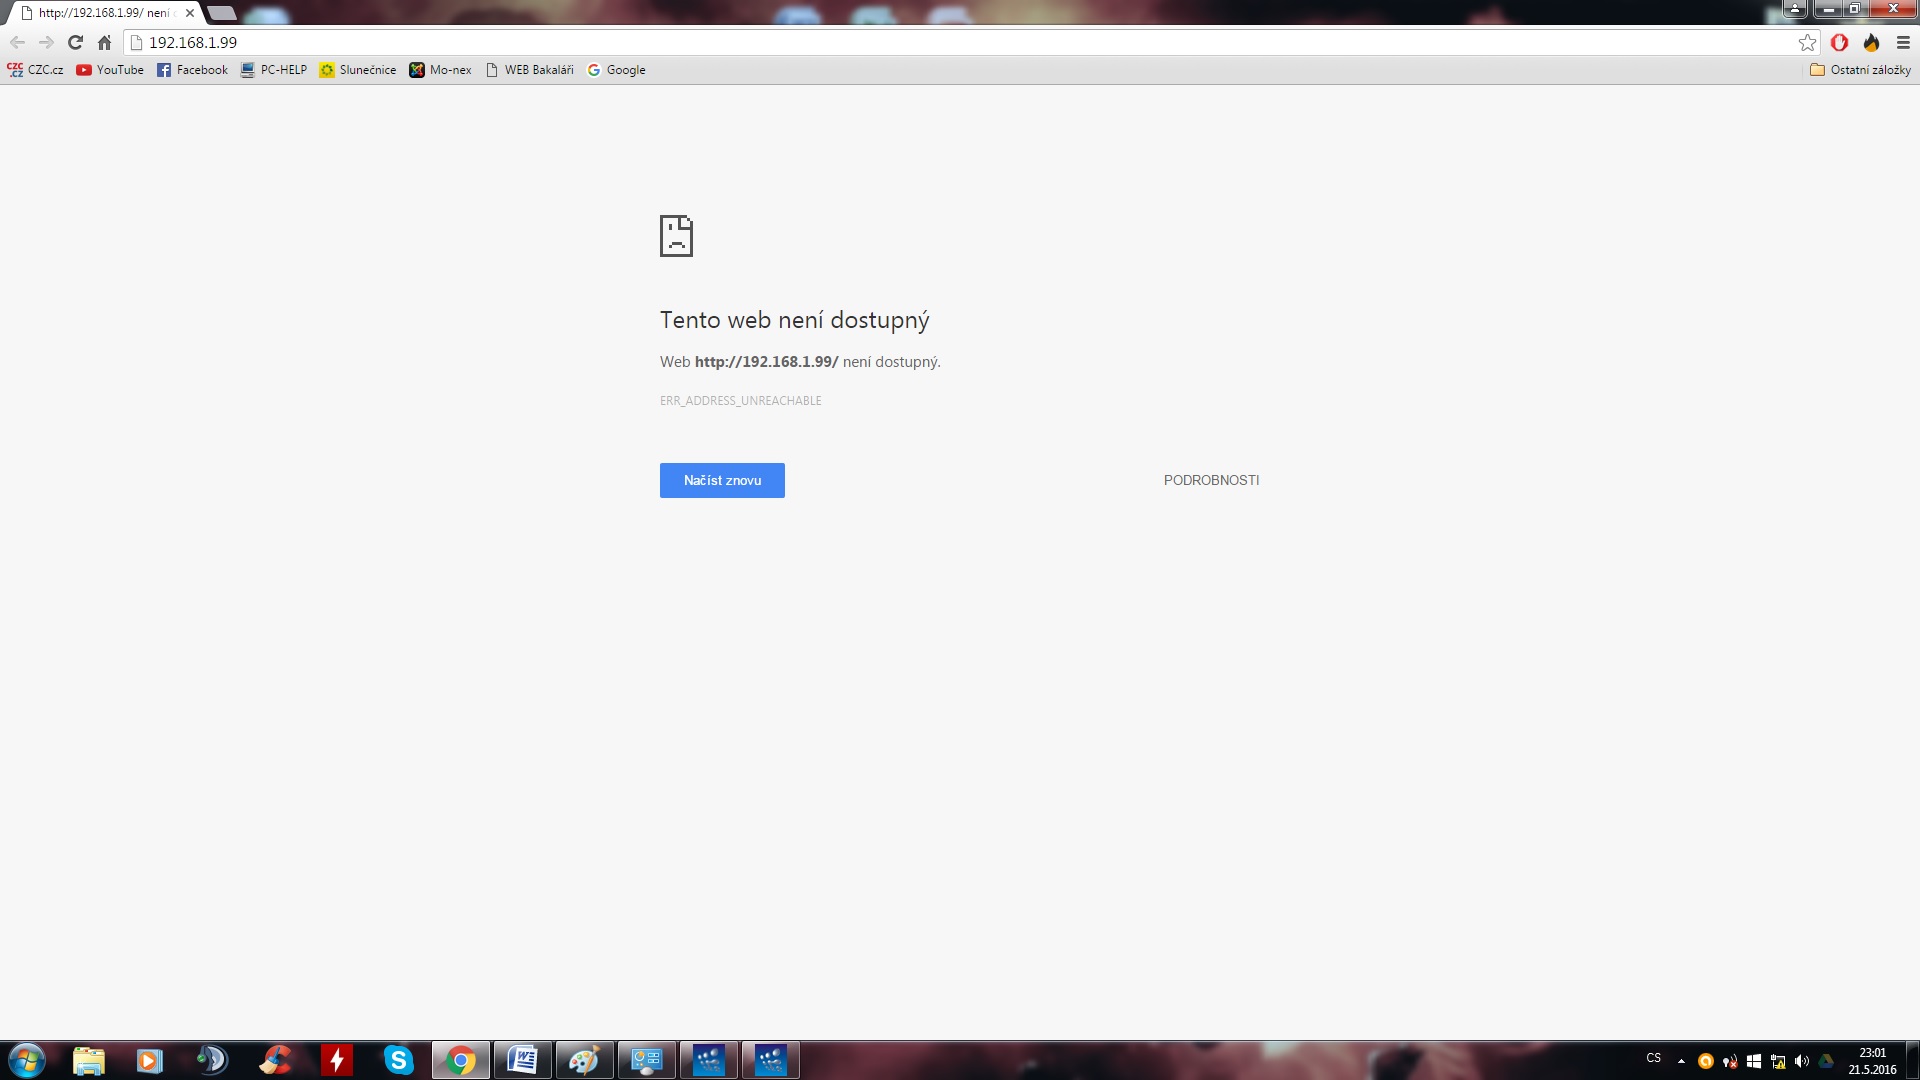Image resolution: width=1920 pixels, height=1080 pixels.
Task: Open Skype from the taskbar
Action: [x=399, y=1060]
